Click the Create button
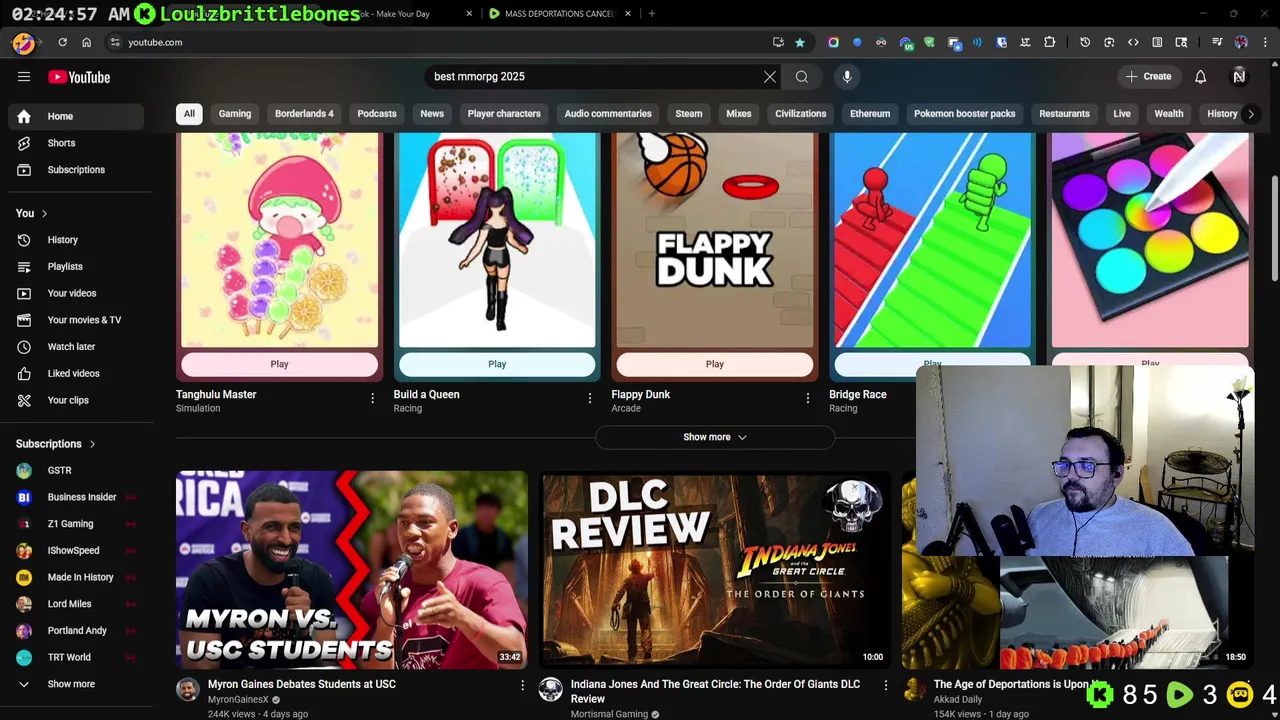Screen dimensions: 1280x720 point(1148,77)
